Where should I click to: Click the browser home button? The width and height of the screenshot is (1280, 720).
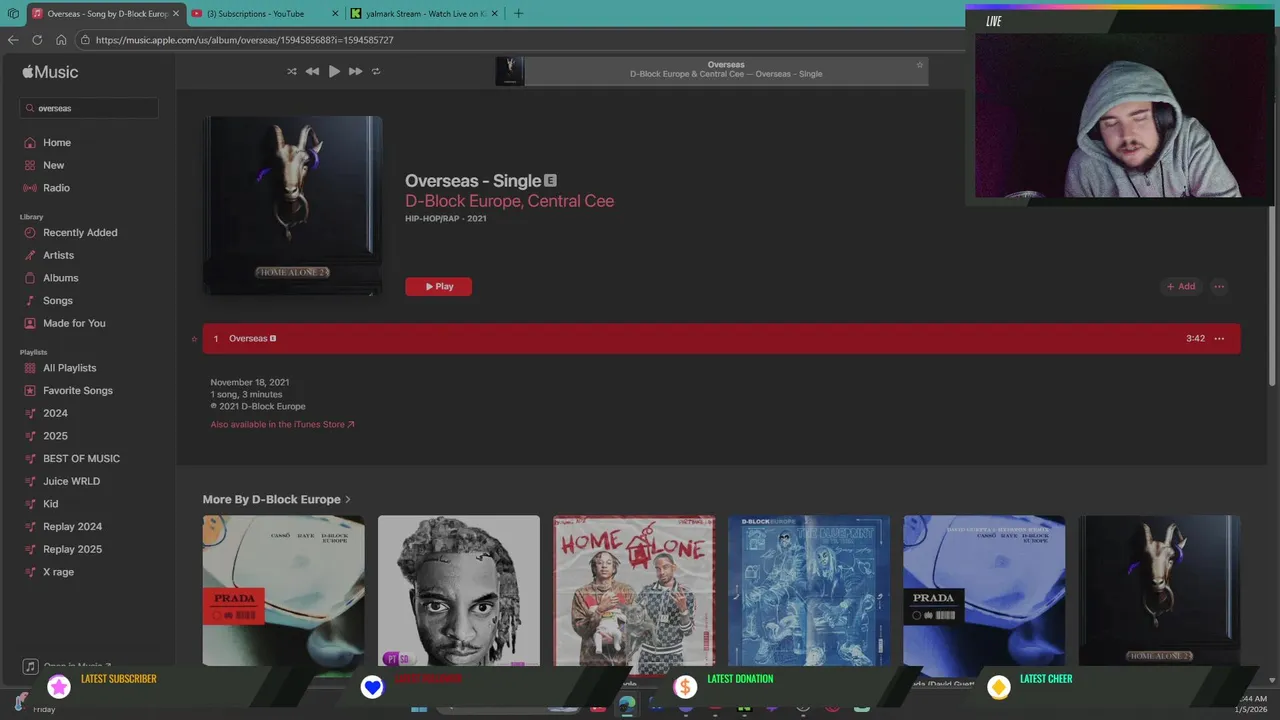61,40
